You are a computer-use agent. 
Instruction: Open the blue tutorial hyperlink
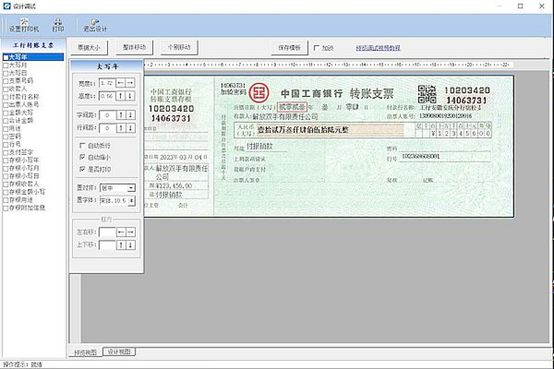point(378,48)
